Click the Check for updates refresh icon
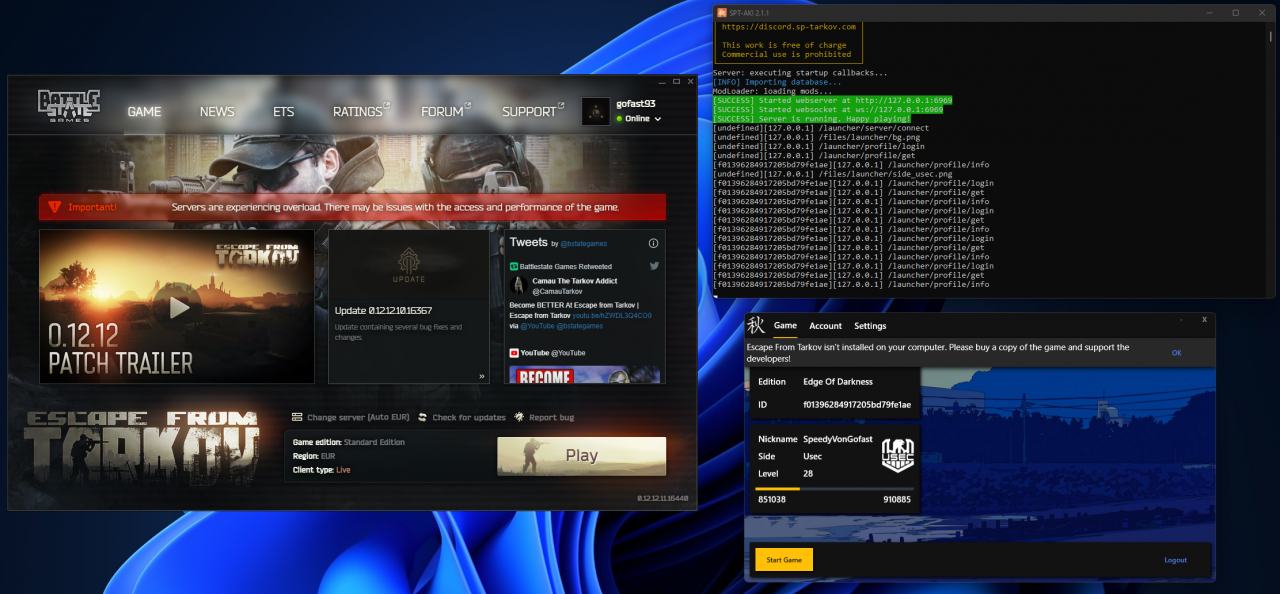This screenshot has width=1280, height=594. [x=423, y=417]
